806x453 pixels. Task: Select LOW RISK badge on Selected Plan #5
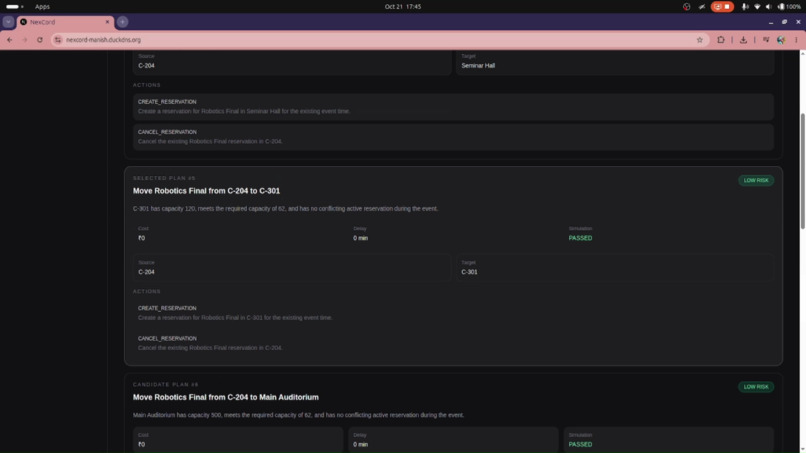point(756,180)
